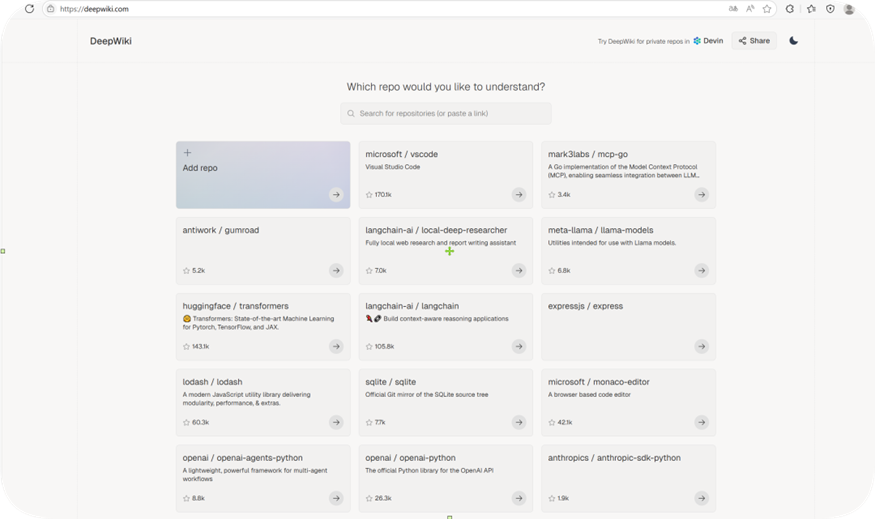This screenshot has height=519, width=875.
Task: Open anthropics / anthropic-sdk-python arrow button
Action: (701, 498)
